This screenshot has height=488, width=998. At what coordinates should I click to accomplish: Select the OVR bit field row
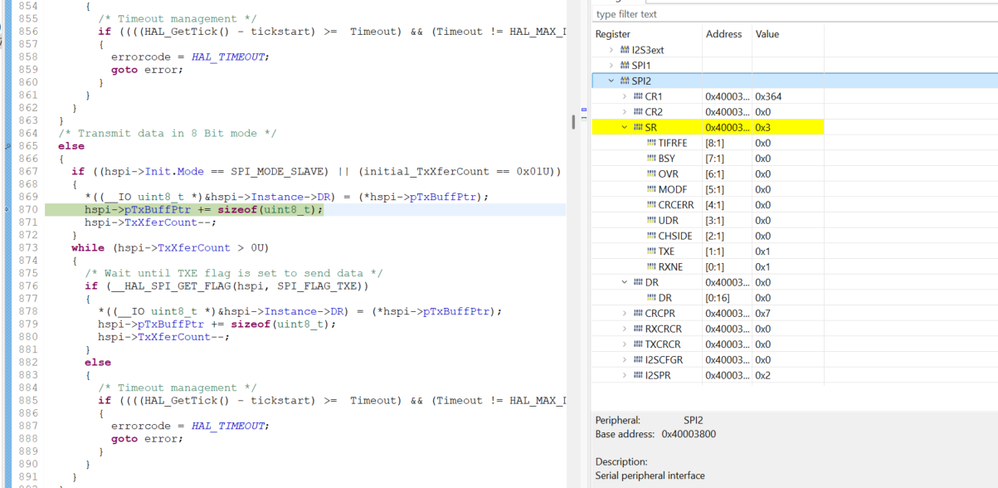tap(708, 174)
